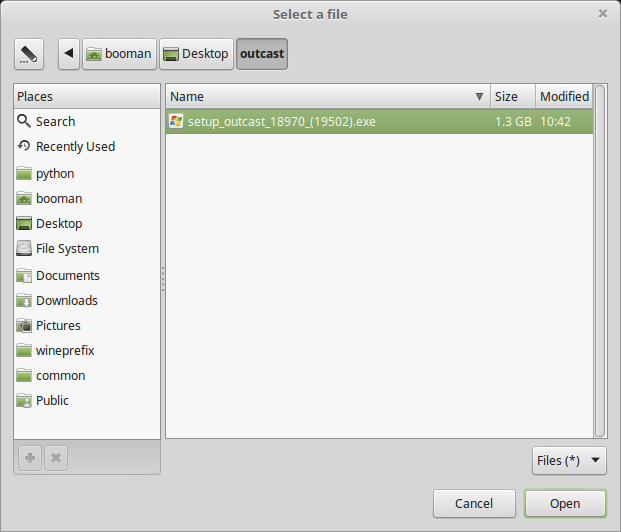Image resolution: width=621 pixels, height=532 pixels.
Task: Select Downloads bookmark label
Action: click(67, 301)
